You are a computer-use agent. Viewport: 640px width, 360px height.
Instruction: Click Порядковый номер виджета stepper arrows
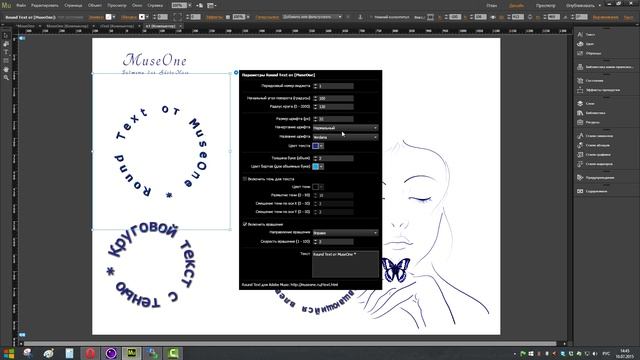(315, 86)
